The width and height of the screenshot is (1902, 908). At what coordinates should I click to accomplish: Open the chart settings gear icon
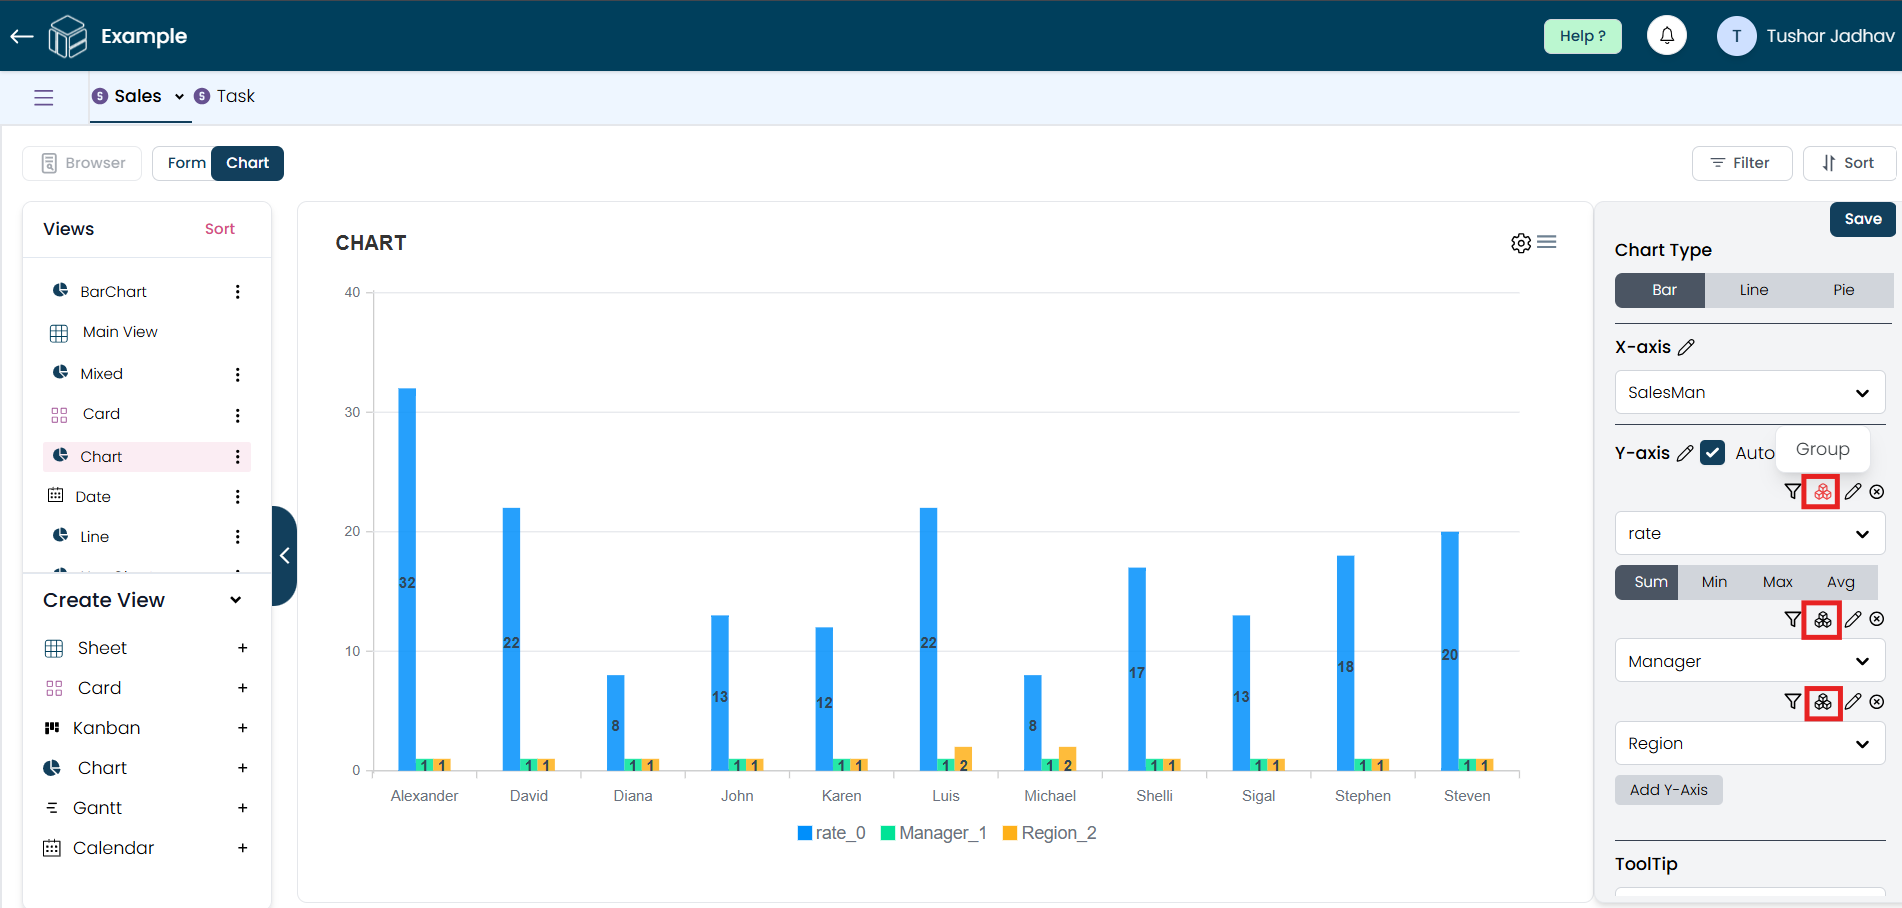pyautogui.click(x=1520, y=243)
